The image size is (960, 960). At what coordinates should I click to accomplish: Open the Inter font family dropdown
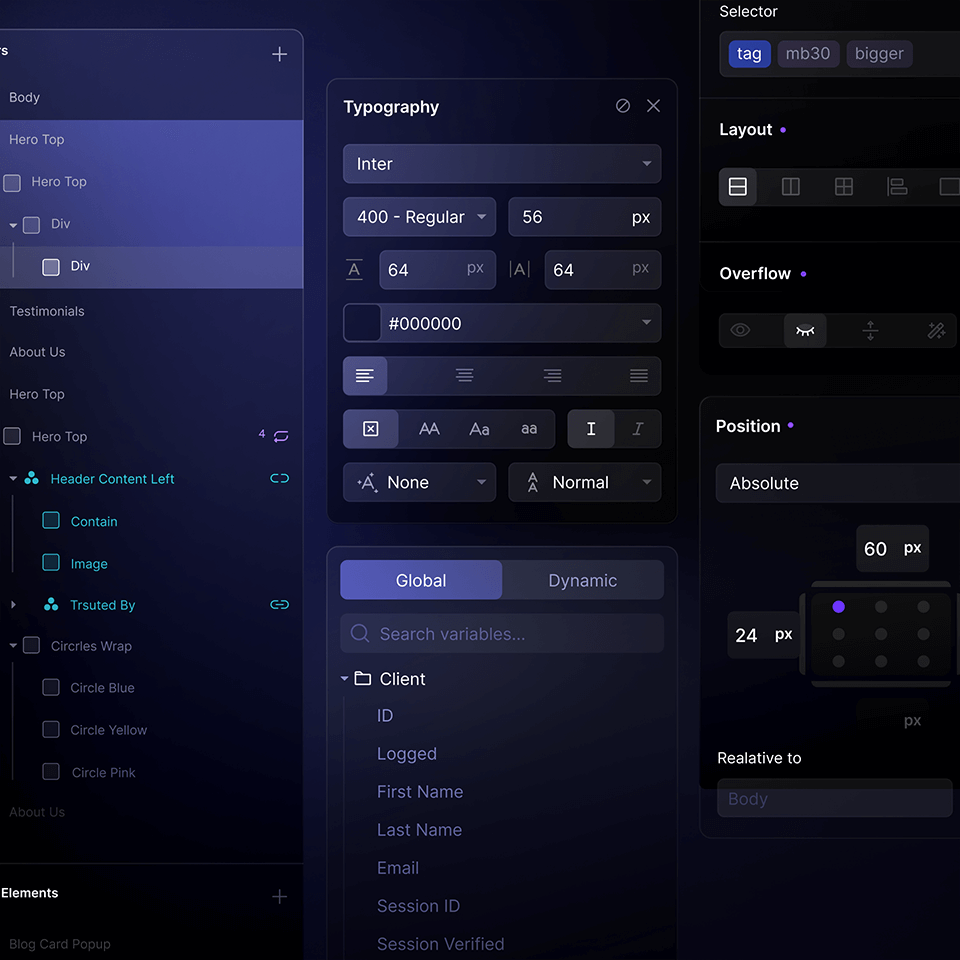pos(502,164)
